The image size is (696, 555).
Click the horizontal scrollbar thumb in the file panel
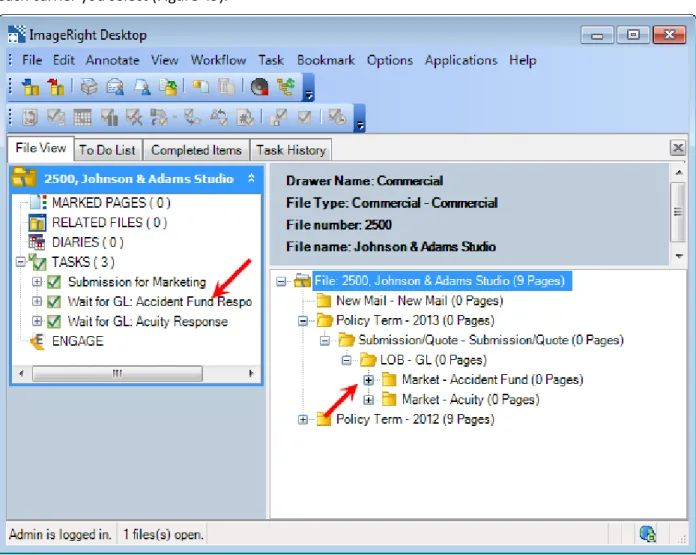tap(117, 373)
